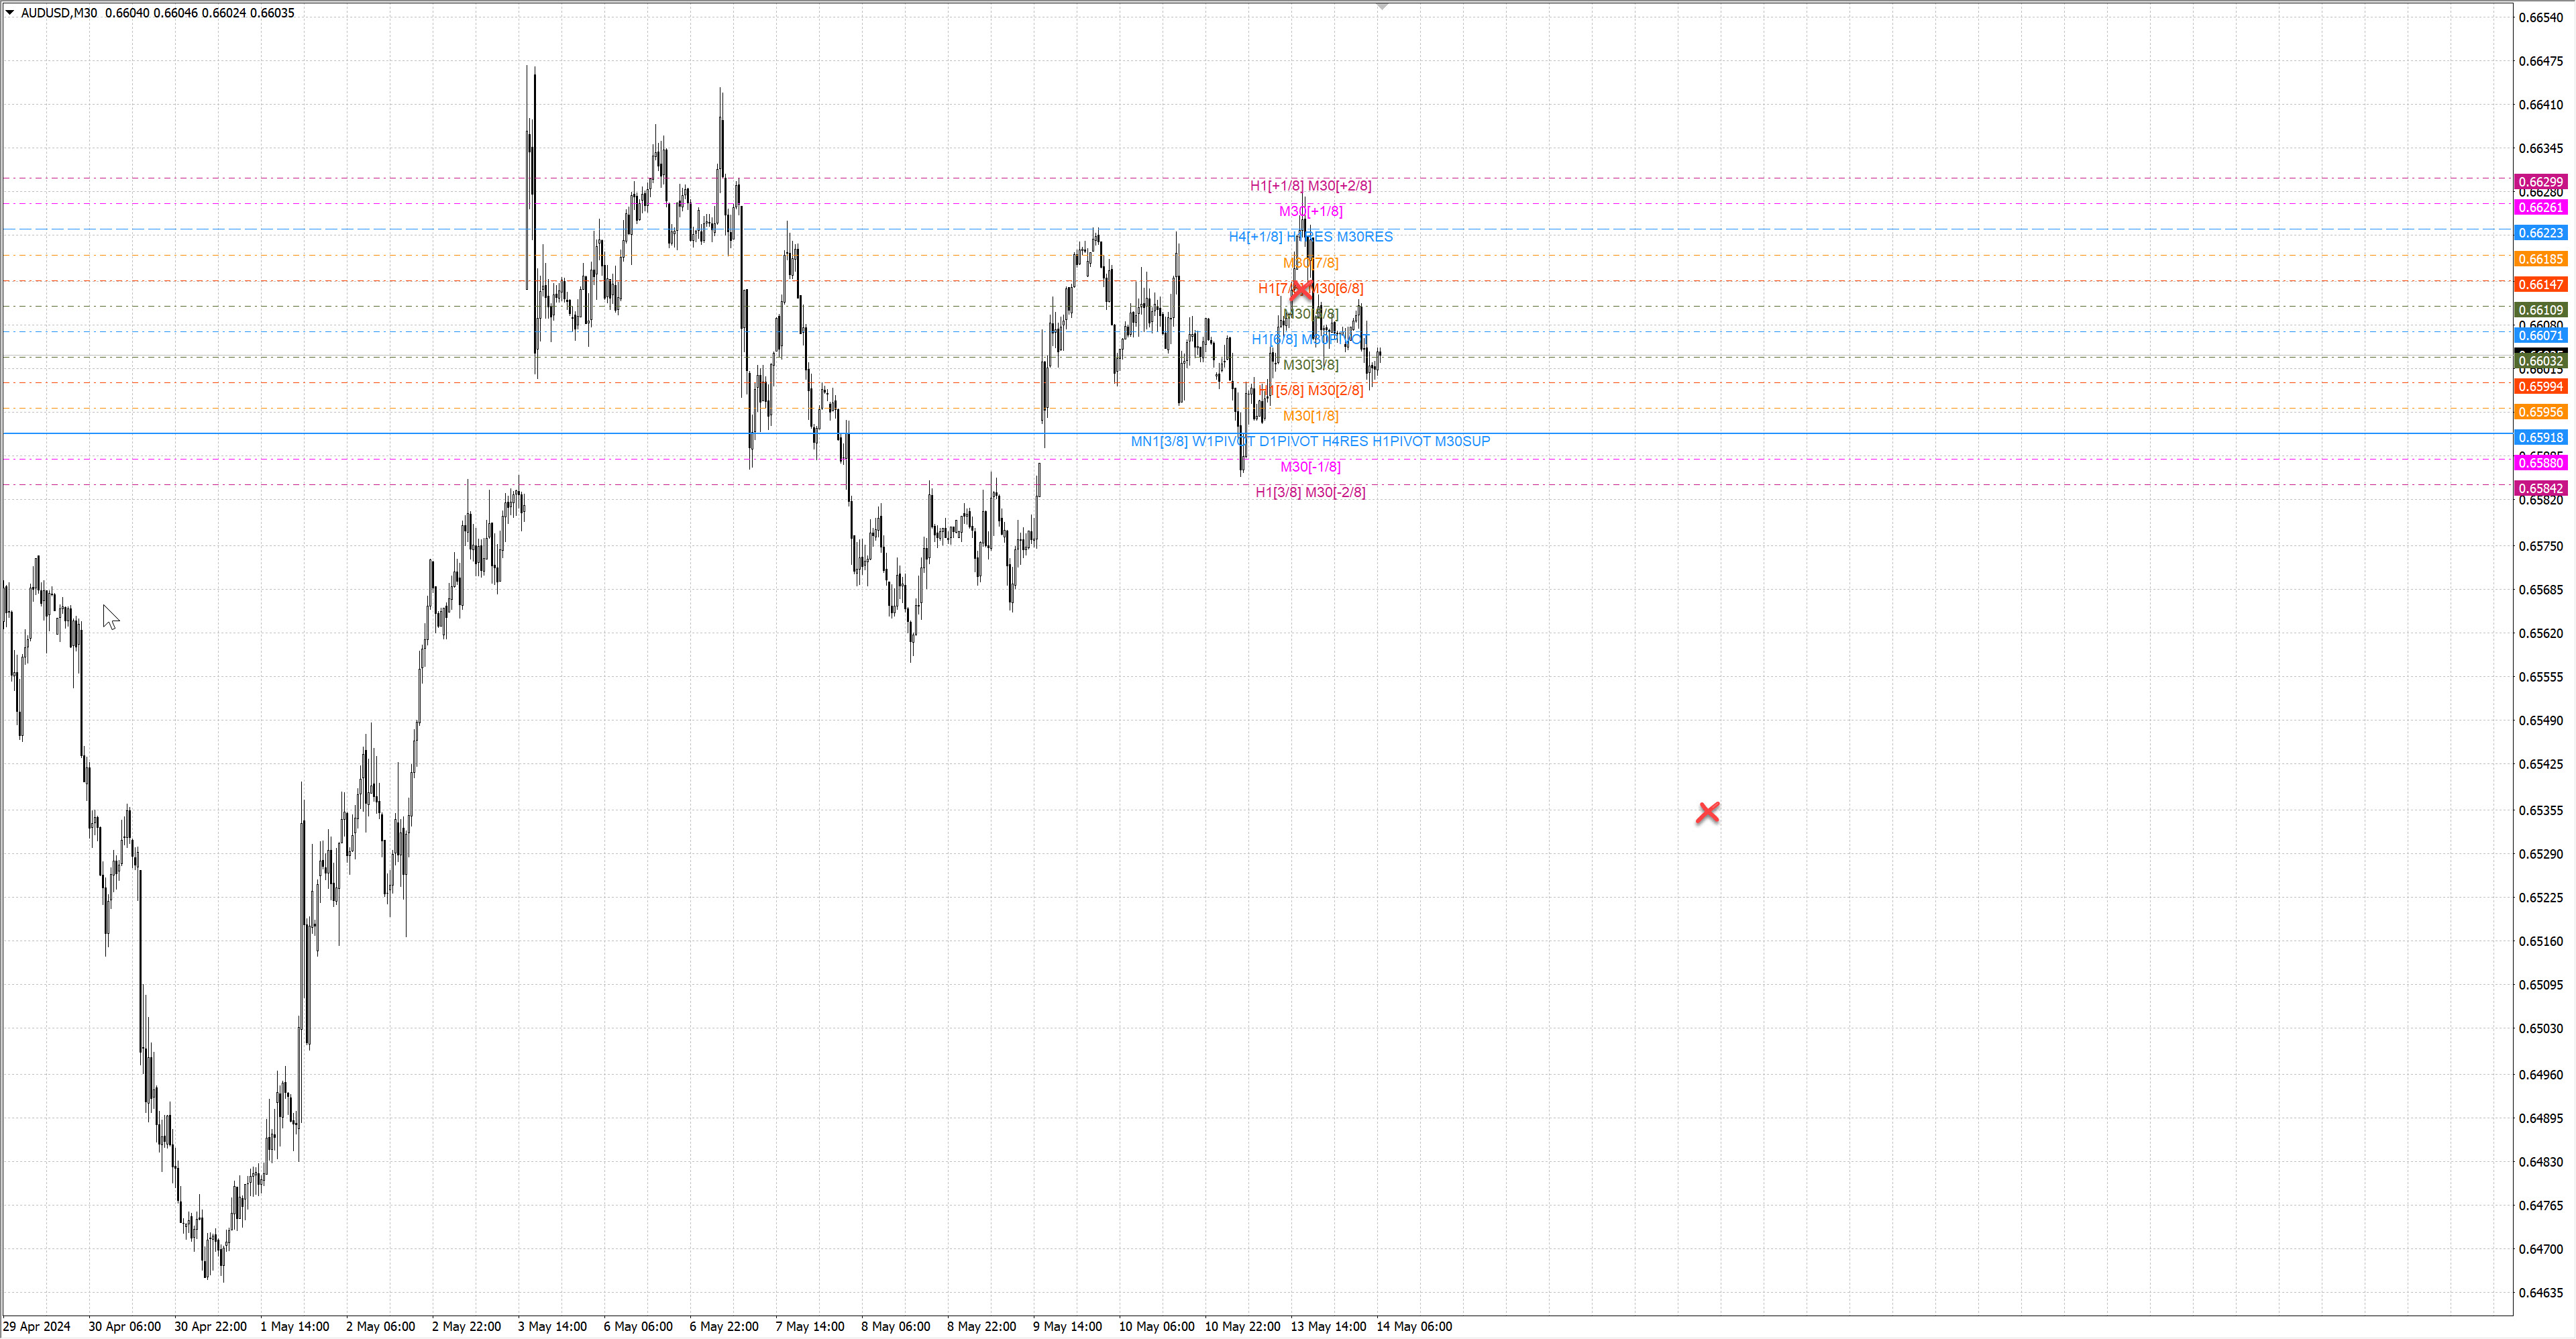Click the isolated red X marker below chart
2576x1339 pixels.
pos(1707,813)
